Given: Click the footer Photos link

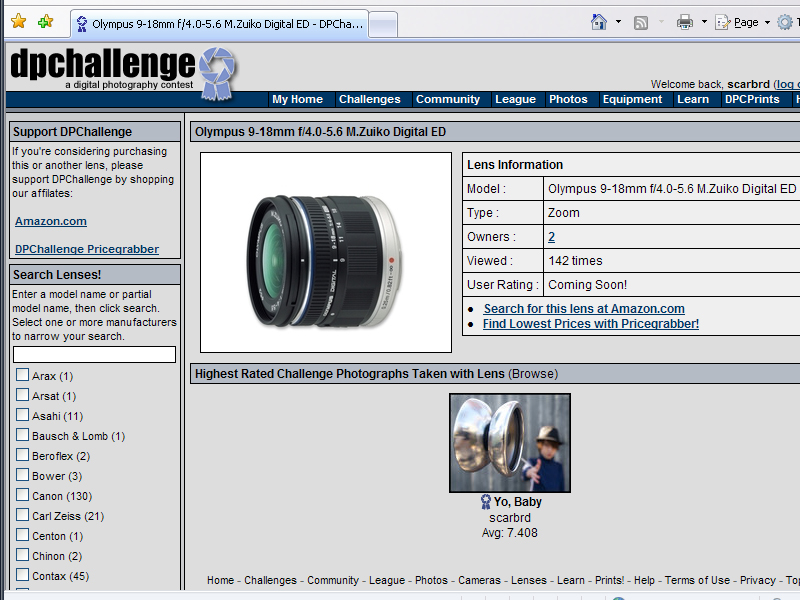Looking at the screenshot, I should (x=431, y=580).
